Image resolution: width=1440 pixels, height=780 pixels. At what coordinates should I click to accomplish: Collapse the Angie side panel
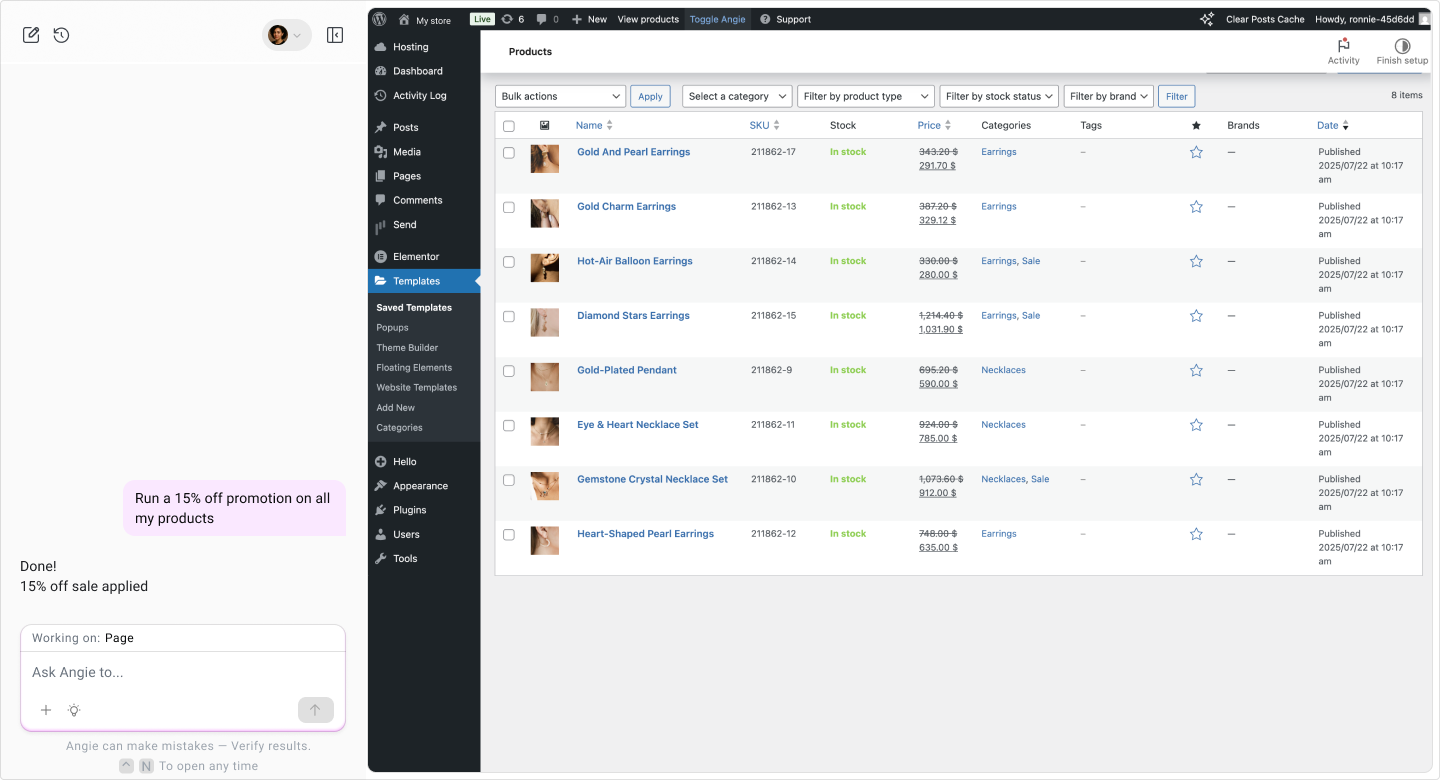point(335,34)
